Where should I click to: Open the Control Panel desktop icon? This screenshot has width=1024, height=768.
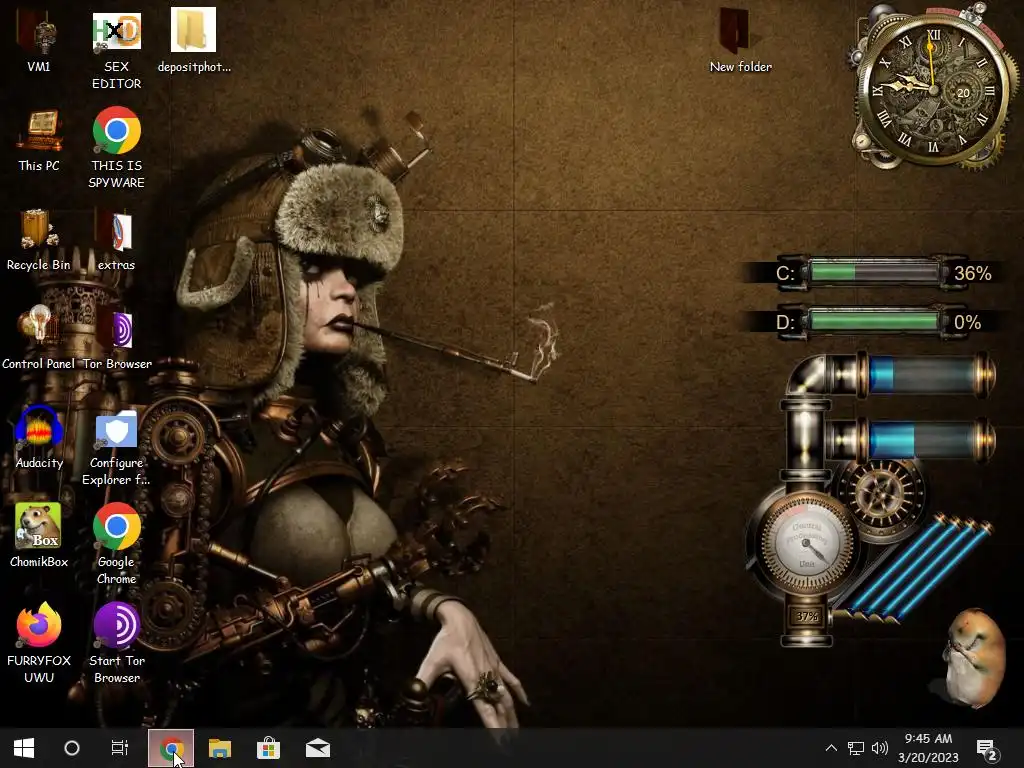39,338
